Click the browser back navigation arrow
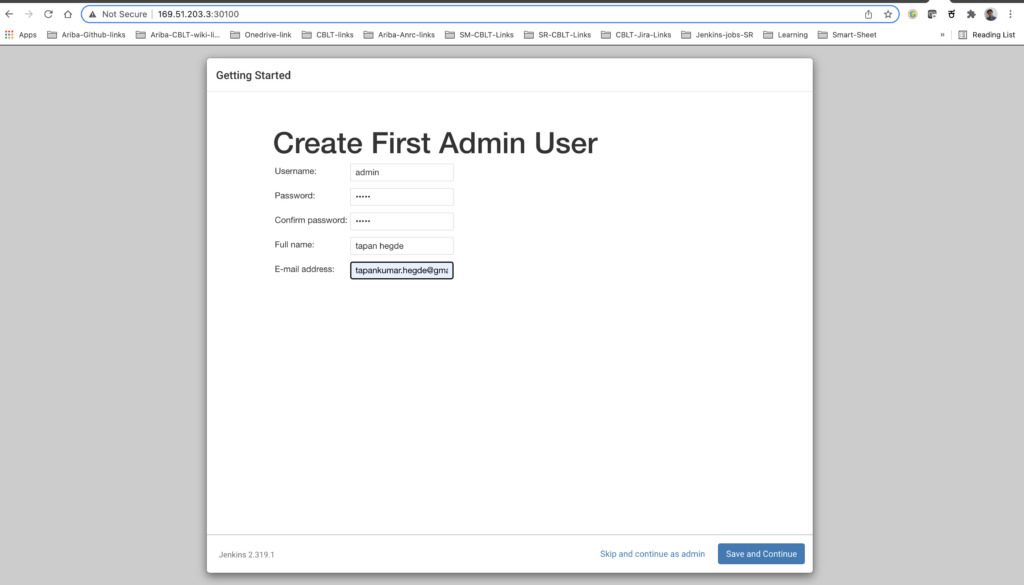The height and width of the screenshot is (585, 1024). tap(10, 14)
